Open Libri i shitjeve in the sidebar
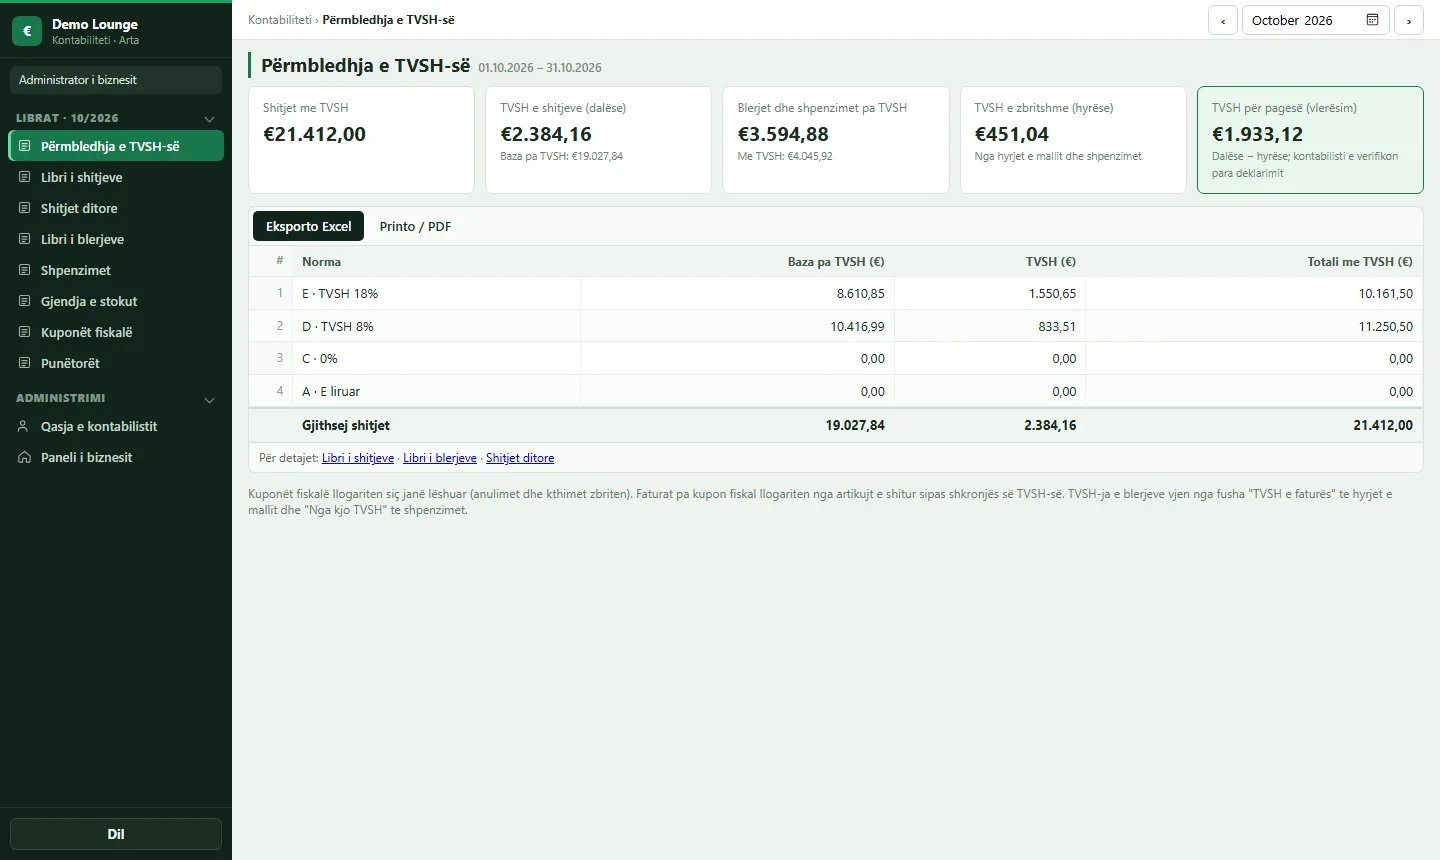Image resolution: width=1440 pixels, height=860 pixels. (116, 177)
